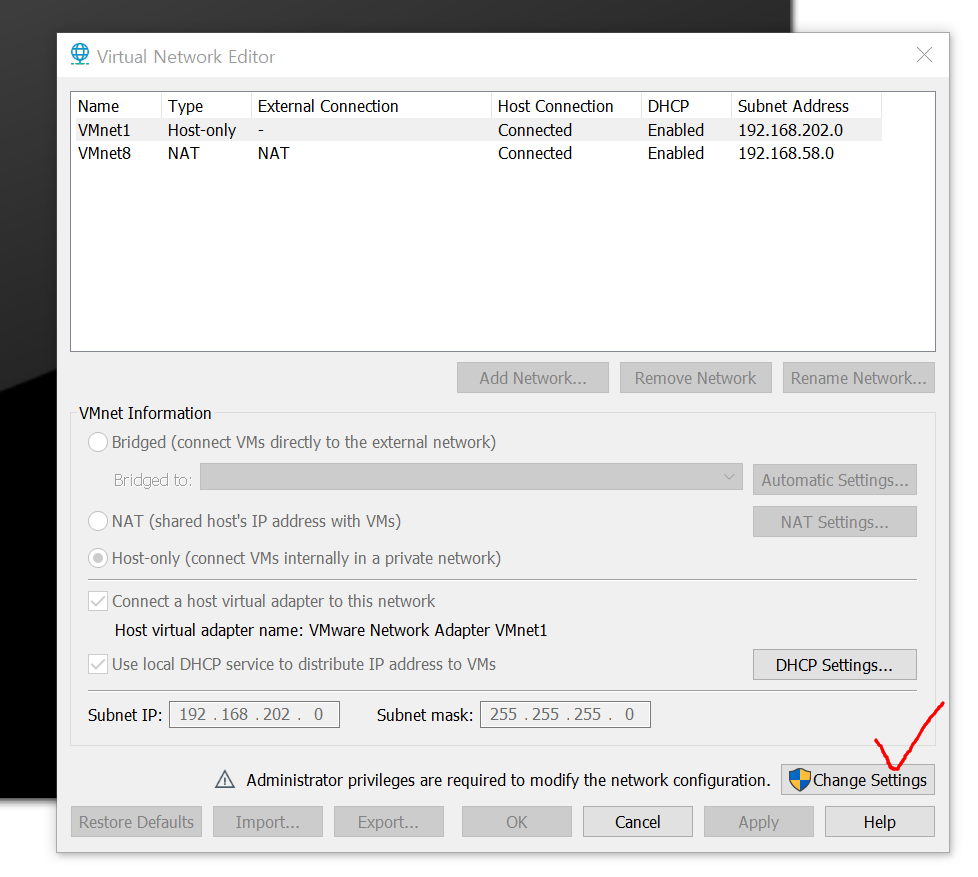Click the Subnet IP input field
Image resolution: width=978 pixels, height=877 pixels.
point(254,714)
